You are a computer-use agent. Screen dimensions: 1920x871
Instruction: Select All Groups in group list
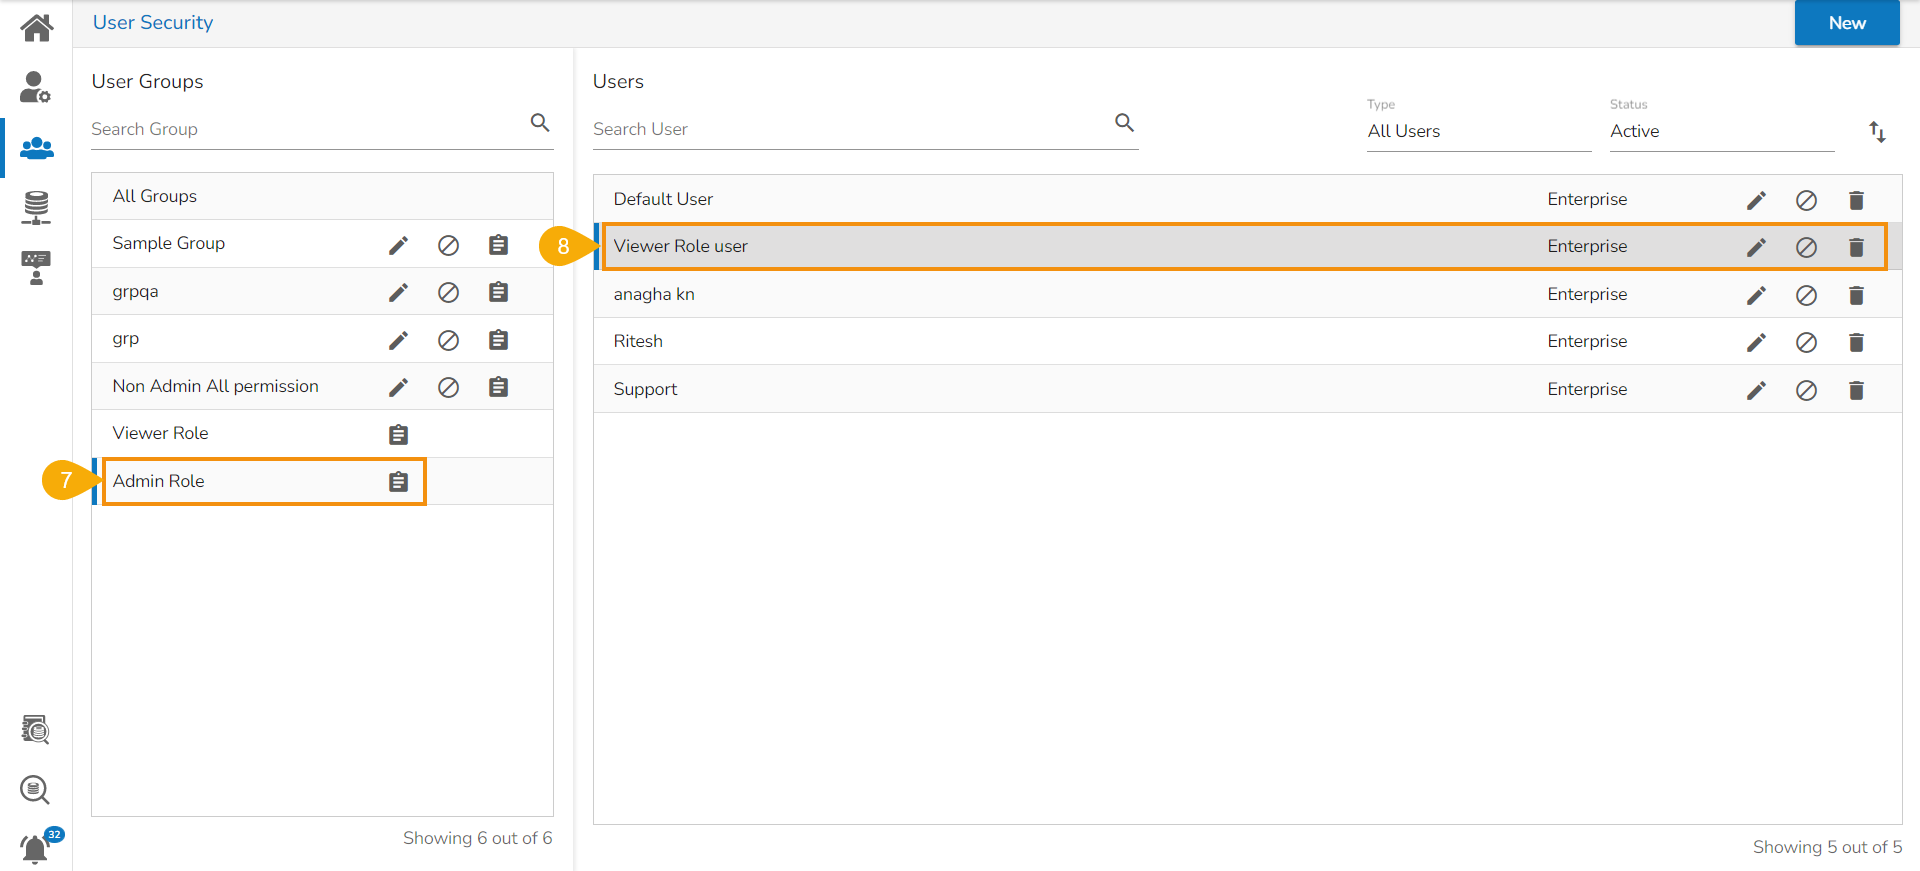click(x=155, y=196)
